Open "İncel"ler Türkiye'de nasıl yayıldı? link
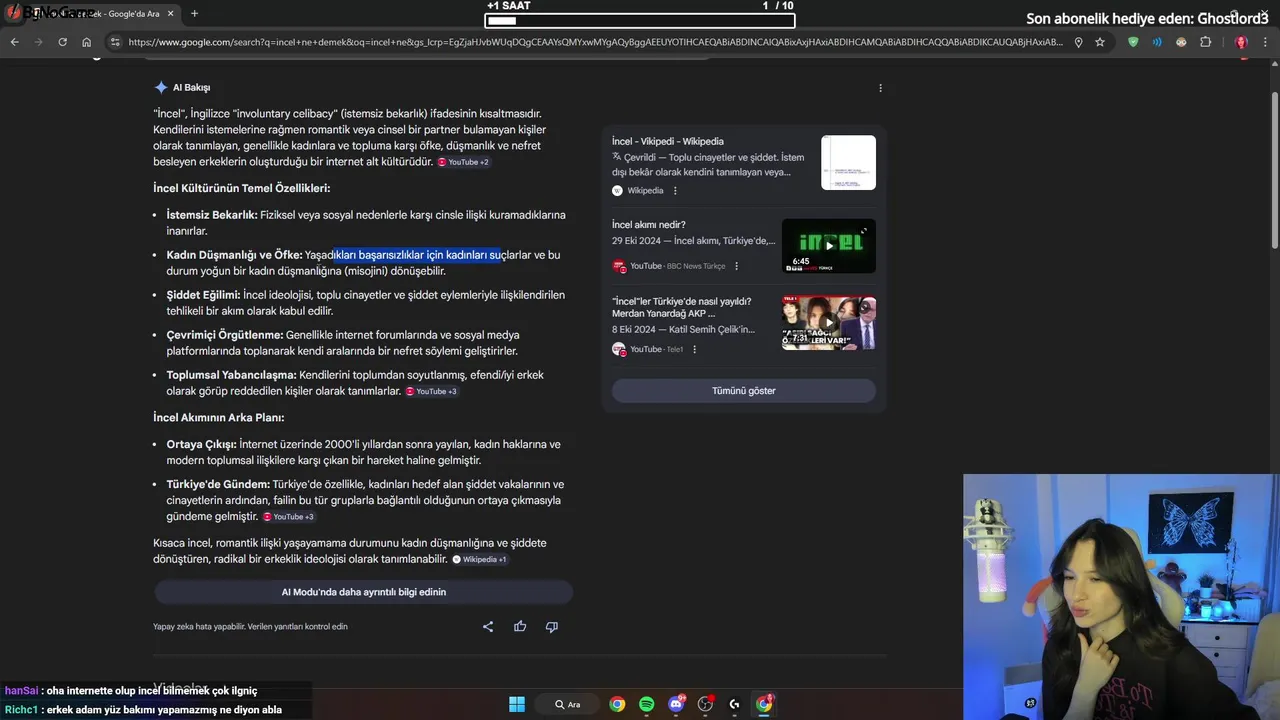Viewport: 1280px width, 720px height. coord(681,308)
